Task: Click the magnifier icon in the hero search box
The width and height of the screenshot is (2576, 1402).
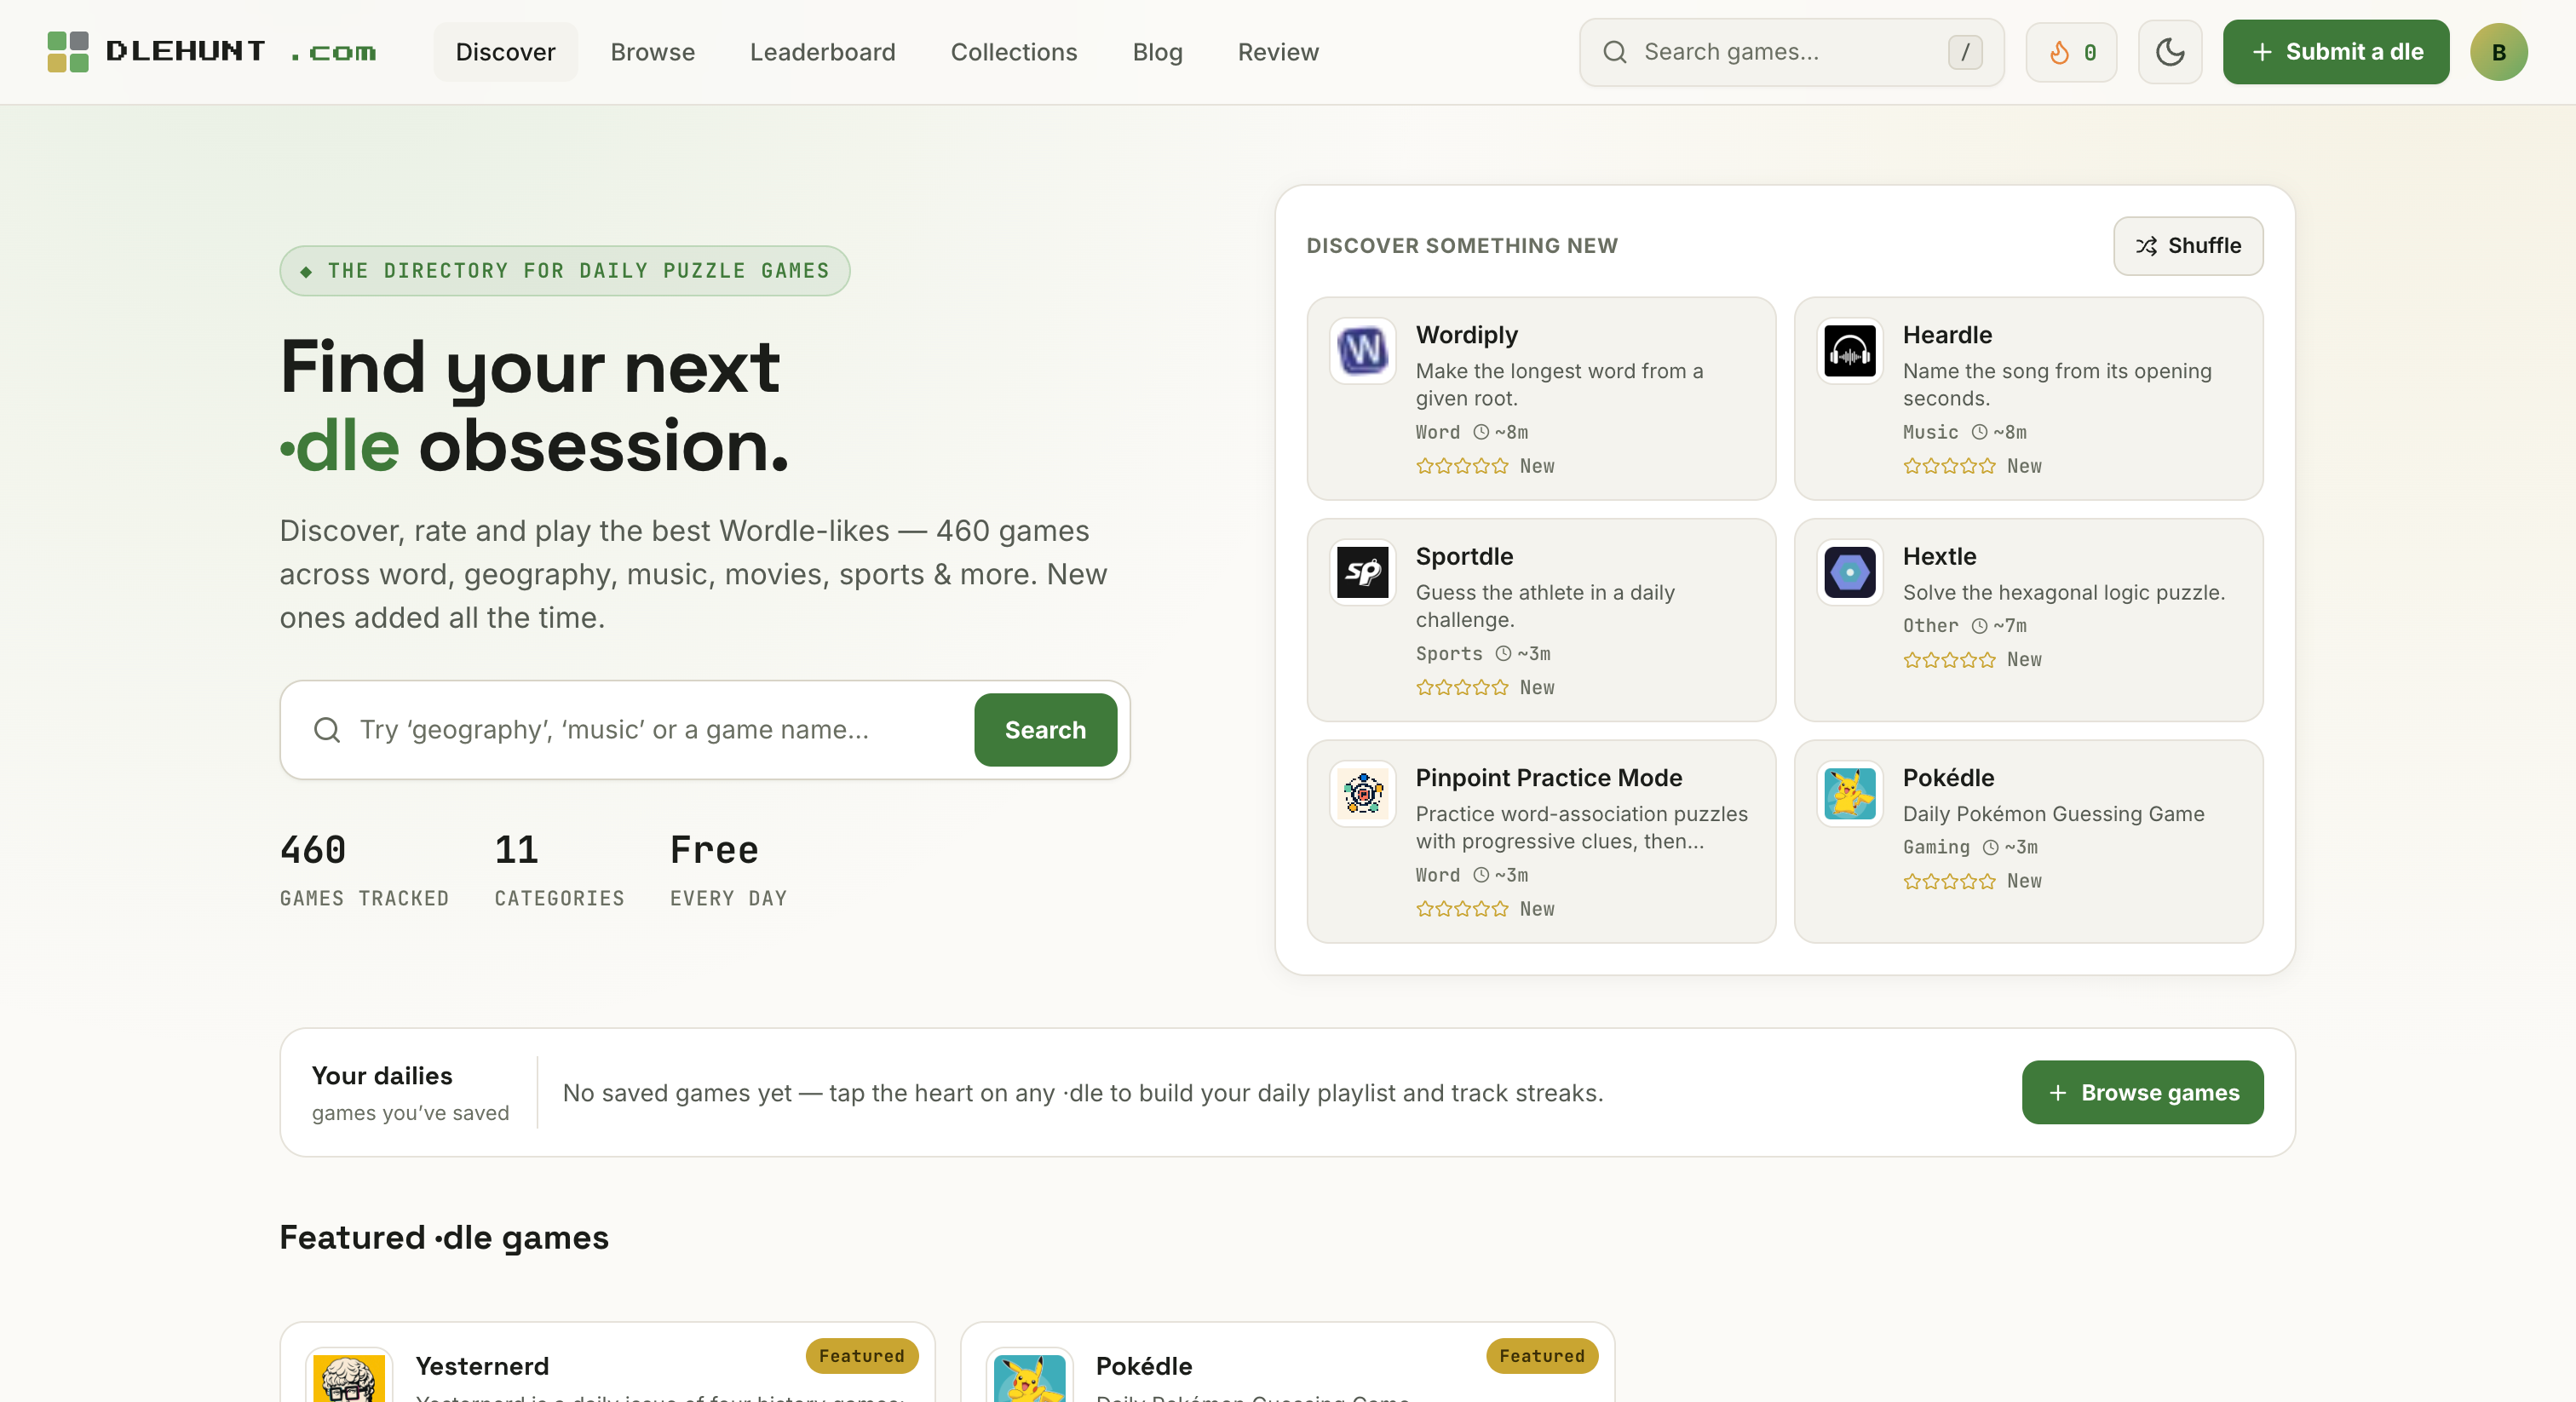Action: click(x=326, y=730)
